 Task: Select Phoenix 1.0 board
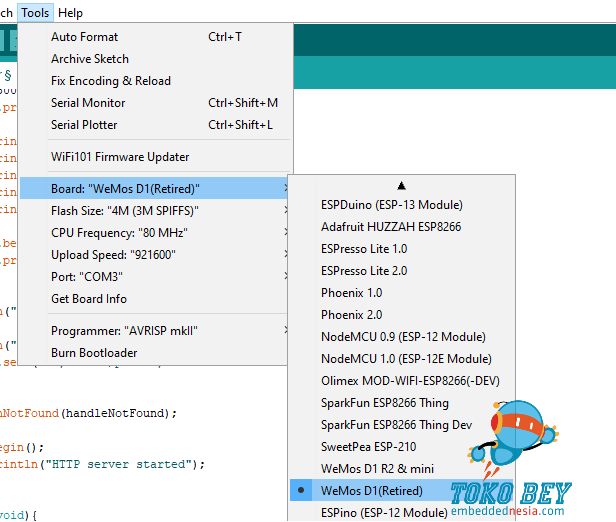pyautogui.click(x=402, y=293)
